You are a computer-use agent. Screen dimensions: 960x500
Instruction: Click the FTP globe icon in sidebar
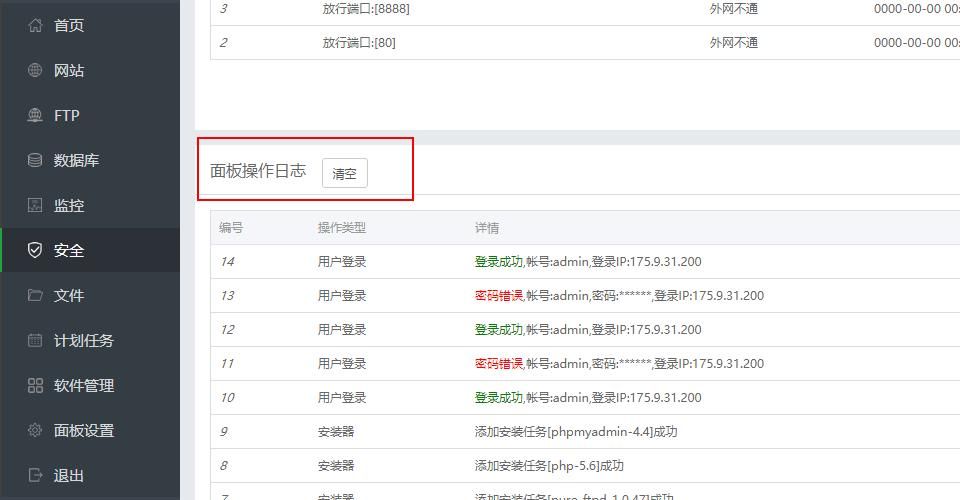coord(35,115)
